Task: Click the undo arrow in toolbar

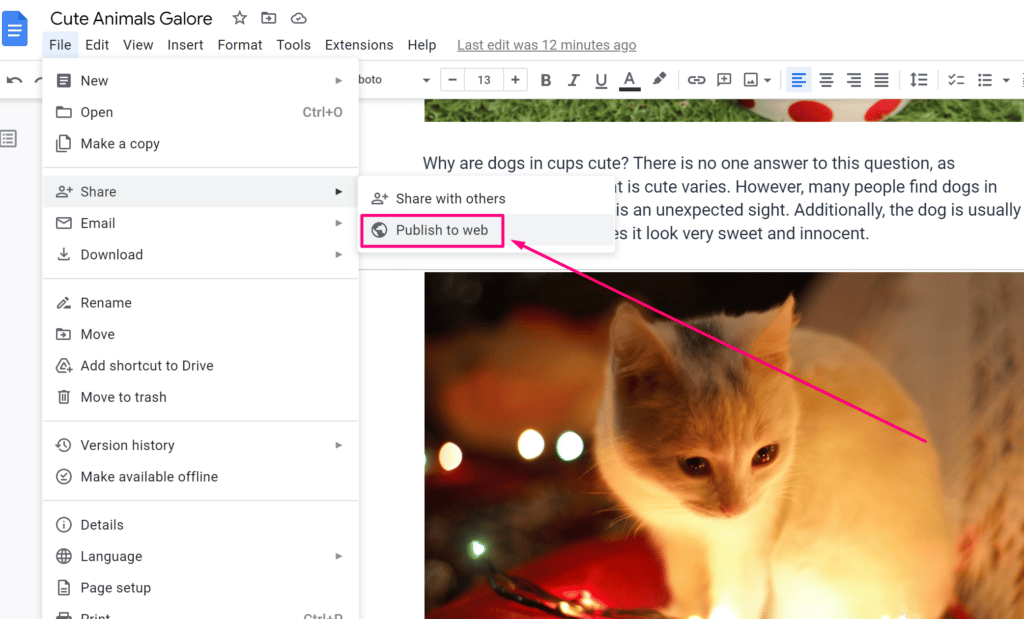Action: click(14, 80)
